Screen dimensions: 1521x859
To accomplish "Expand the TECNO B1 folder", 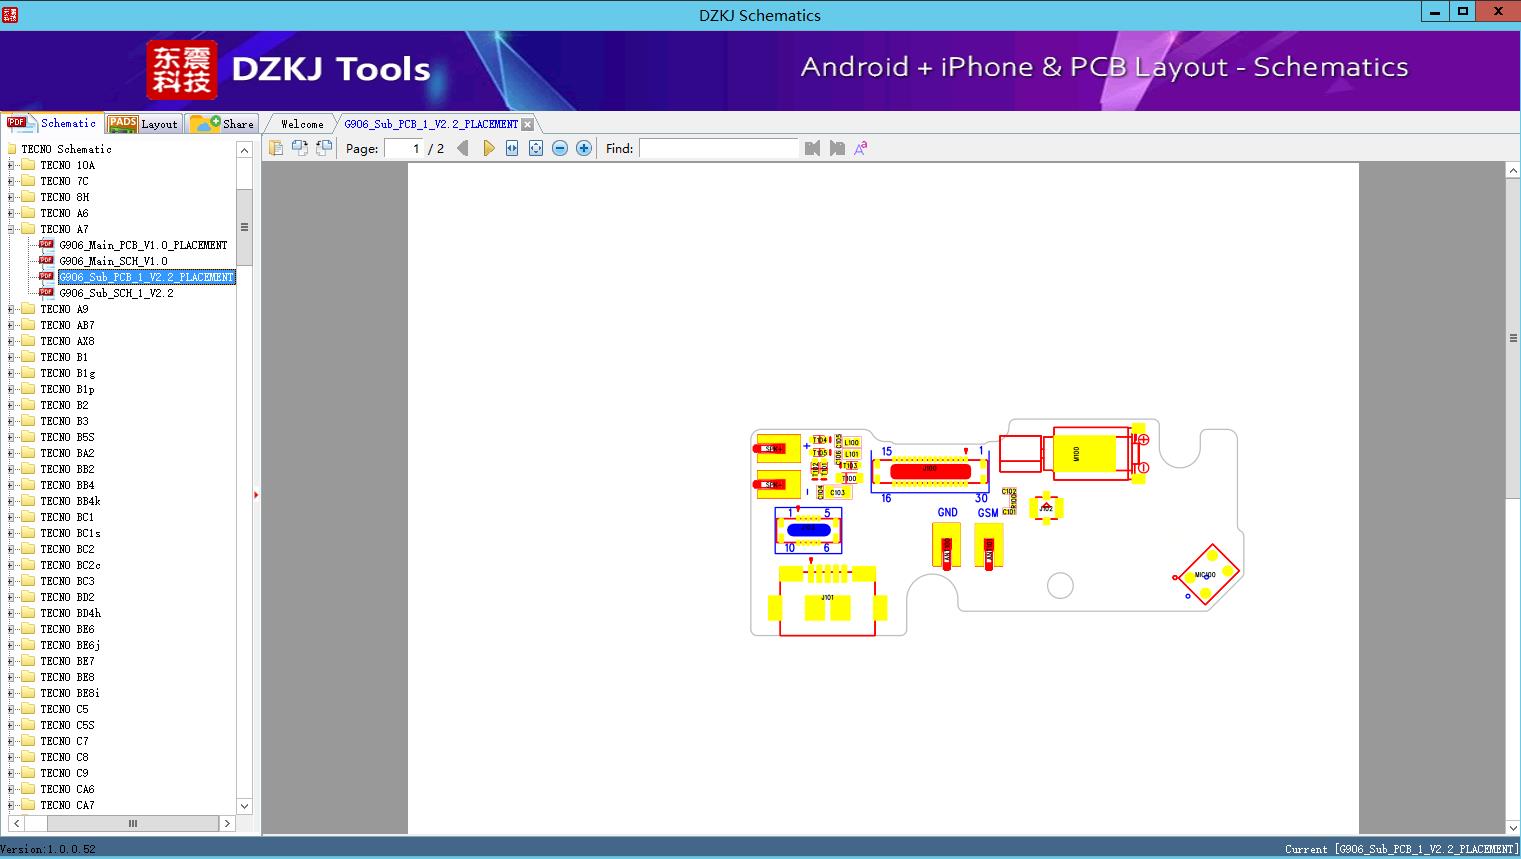I will coord(11,357).
